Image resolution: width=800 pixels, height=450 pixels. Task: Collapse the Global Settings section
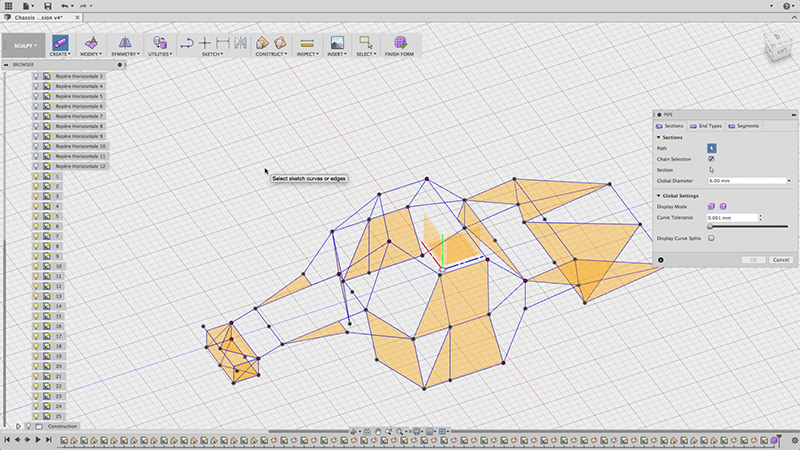click(659, 196)
